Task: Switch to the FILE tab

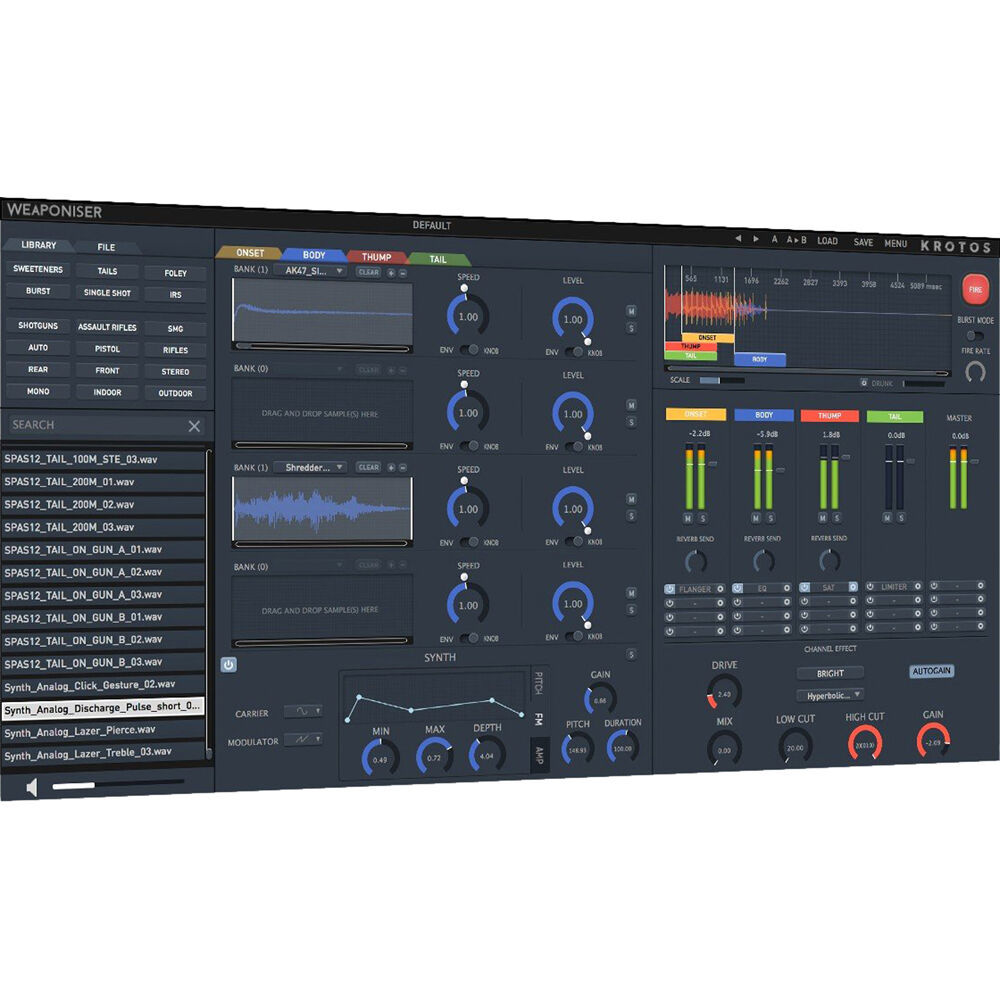Action: [106, 247]
